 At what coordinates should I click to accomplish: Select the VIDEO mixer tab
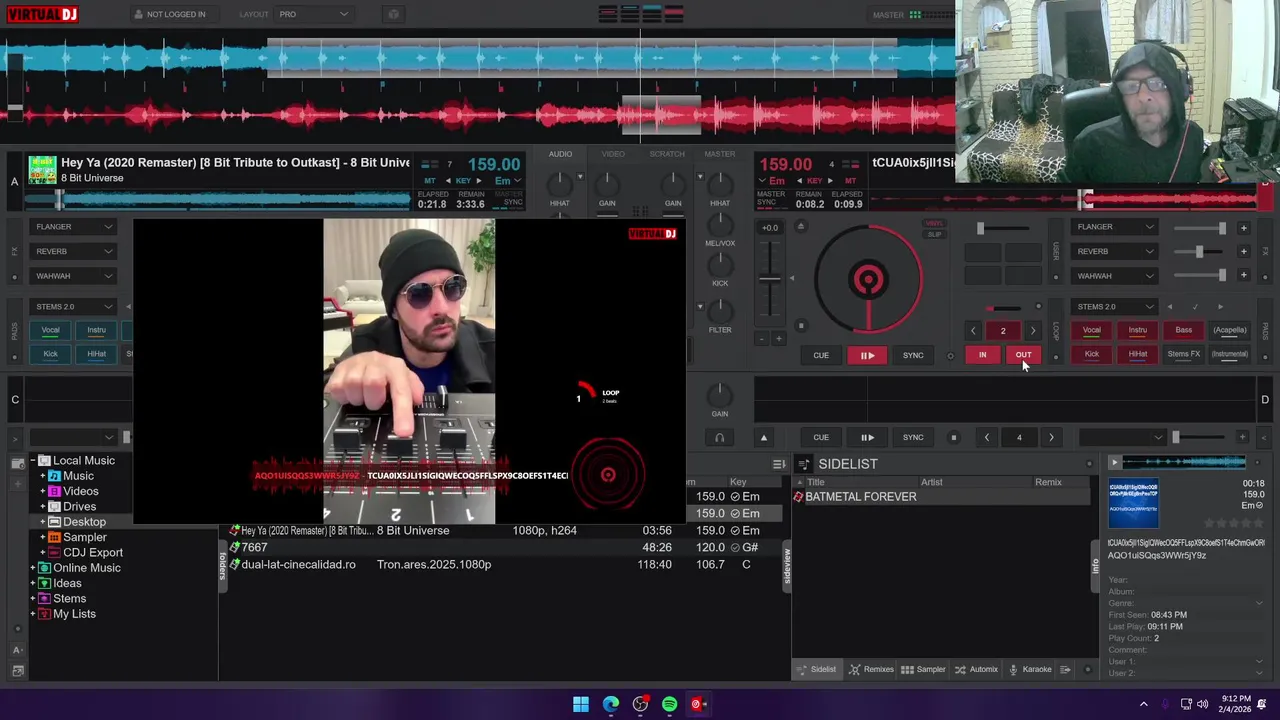coord(613,154)
